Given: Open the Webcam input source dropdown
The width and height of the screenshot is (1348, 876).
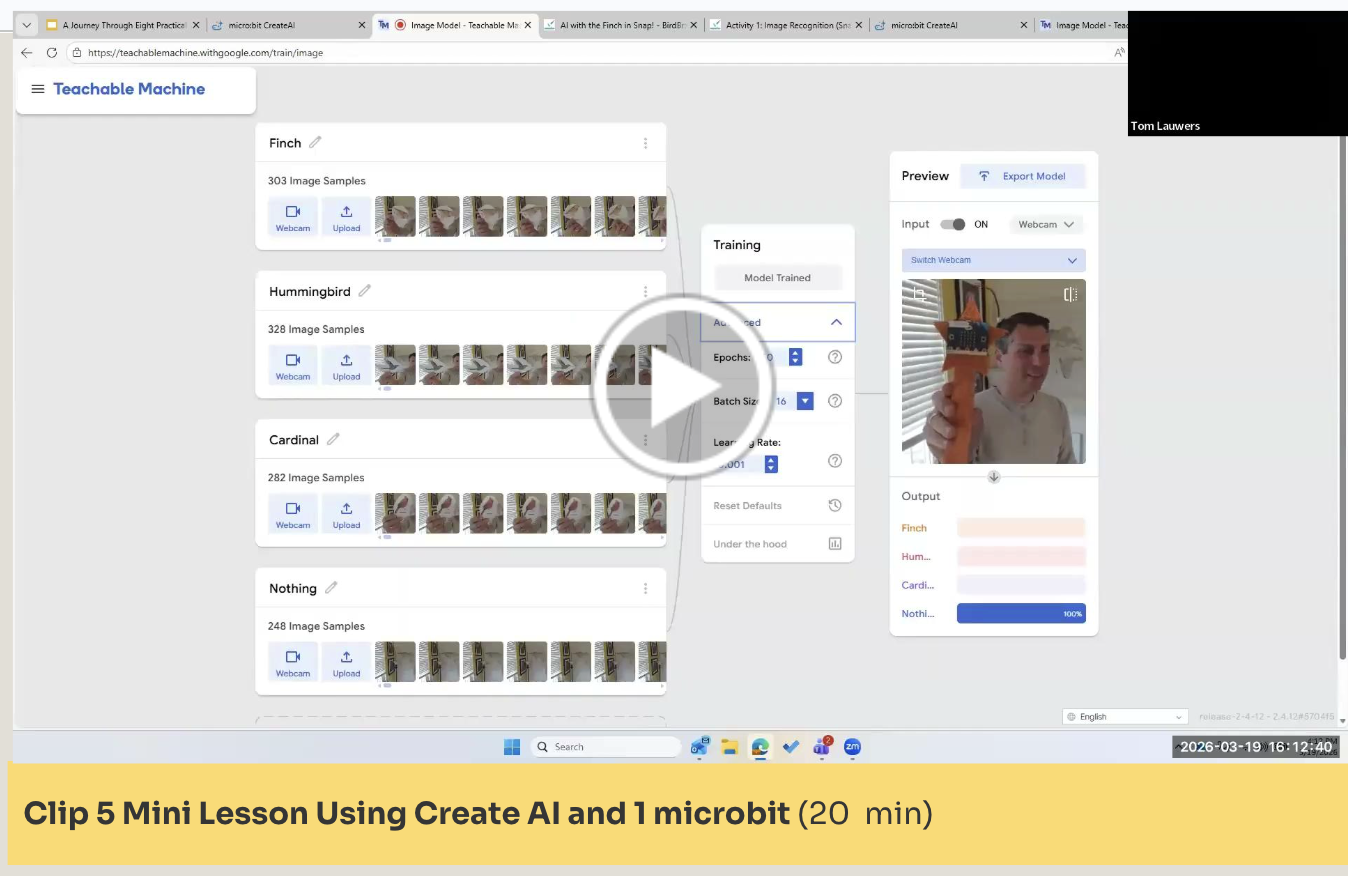Looking at the screenshot, I should pyautogui.click(x=1046, y=225).
